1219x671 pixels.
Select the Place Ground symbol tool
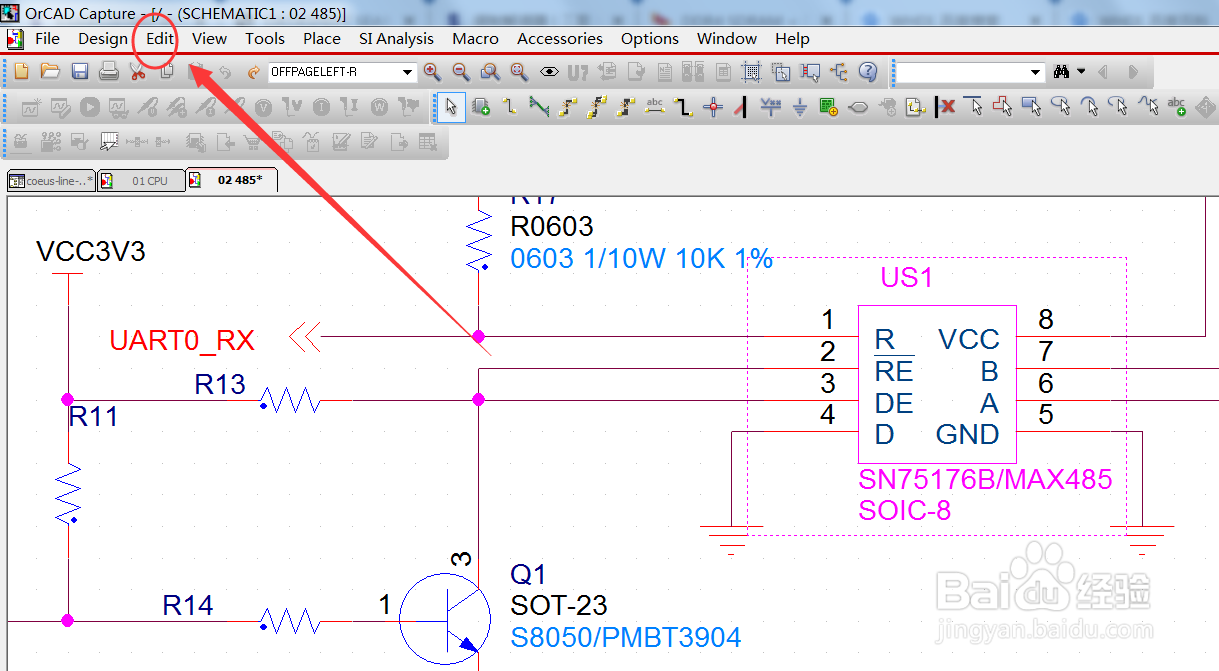coord(800,106)
